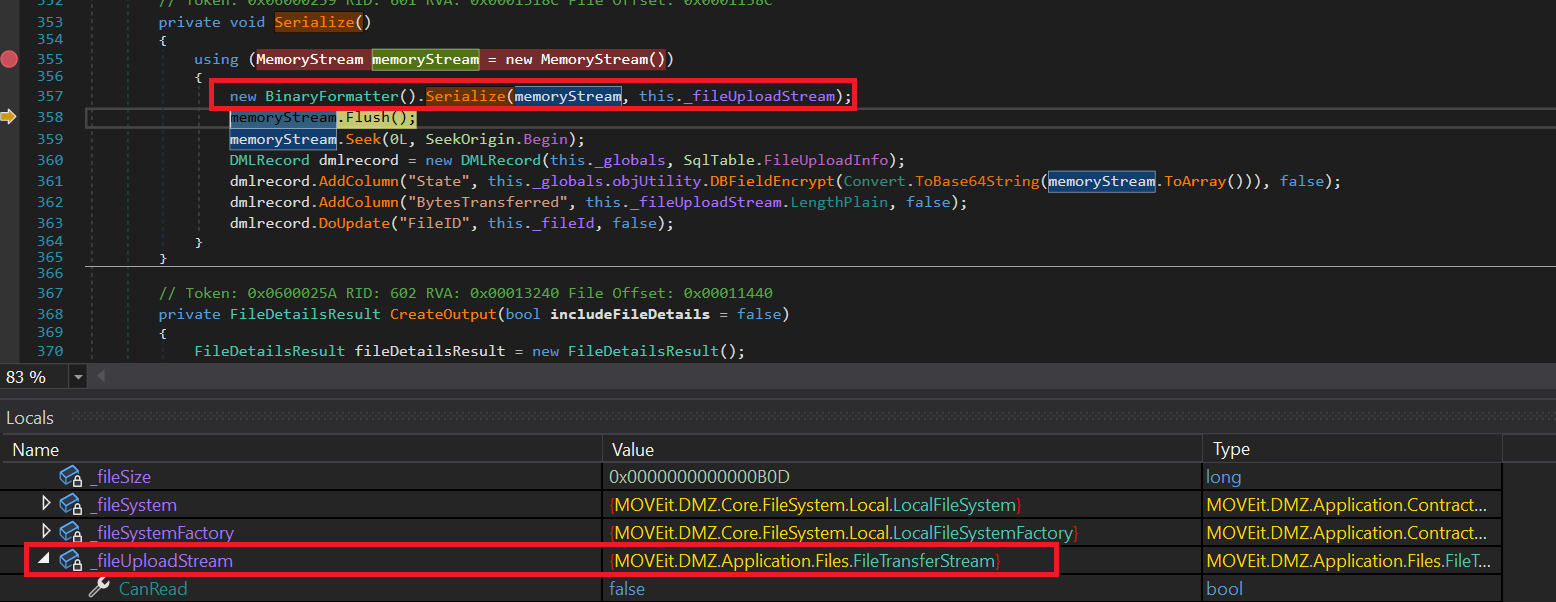
Task: Click SeekOrigin on line 359
Action: point(469,139)
